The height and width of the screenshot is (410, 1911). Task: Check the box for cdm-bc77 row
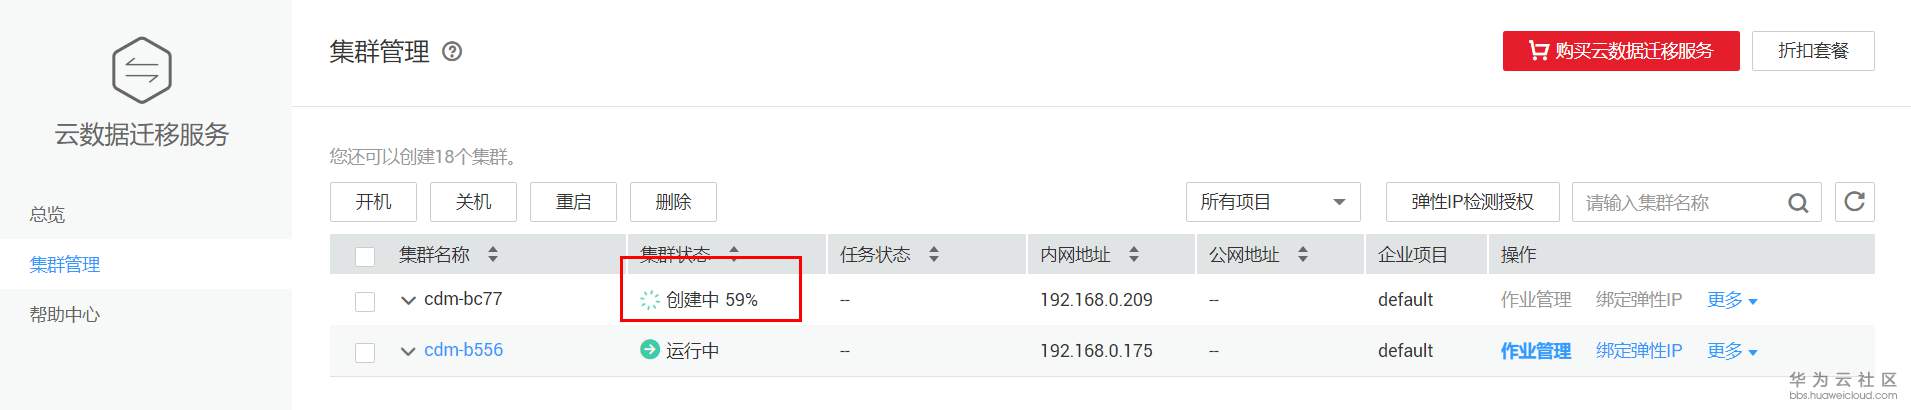[365, 301]
